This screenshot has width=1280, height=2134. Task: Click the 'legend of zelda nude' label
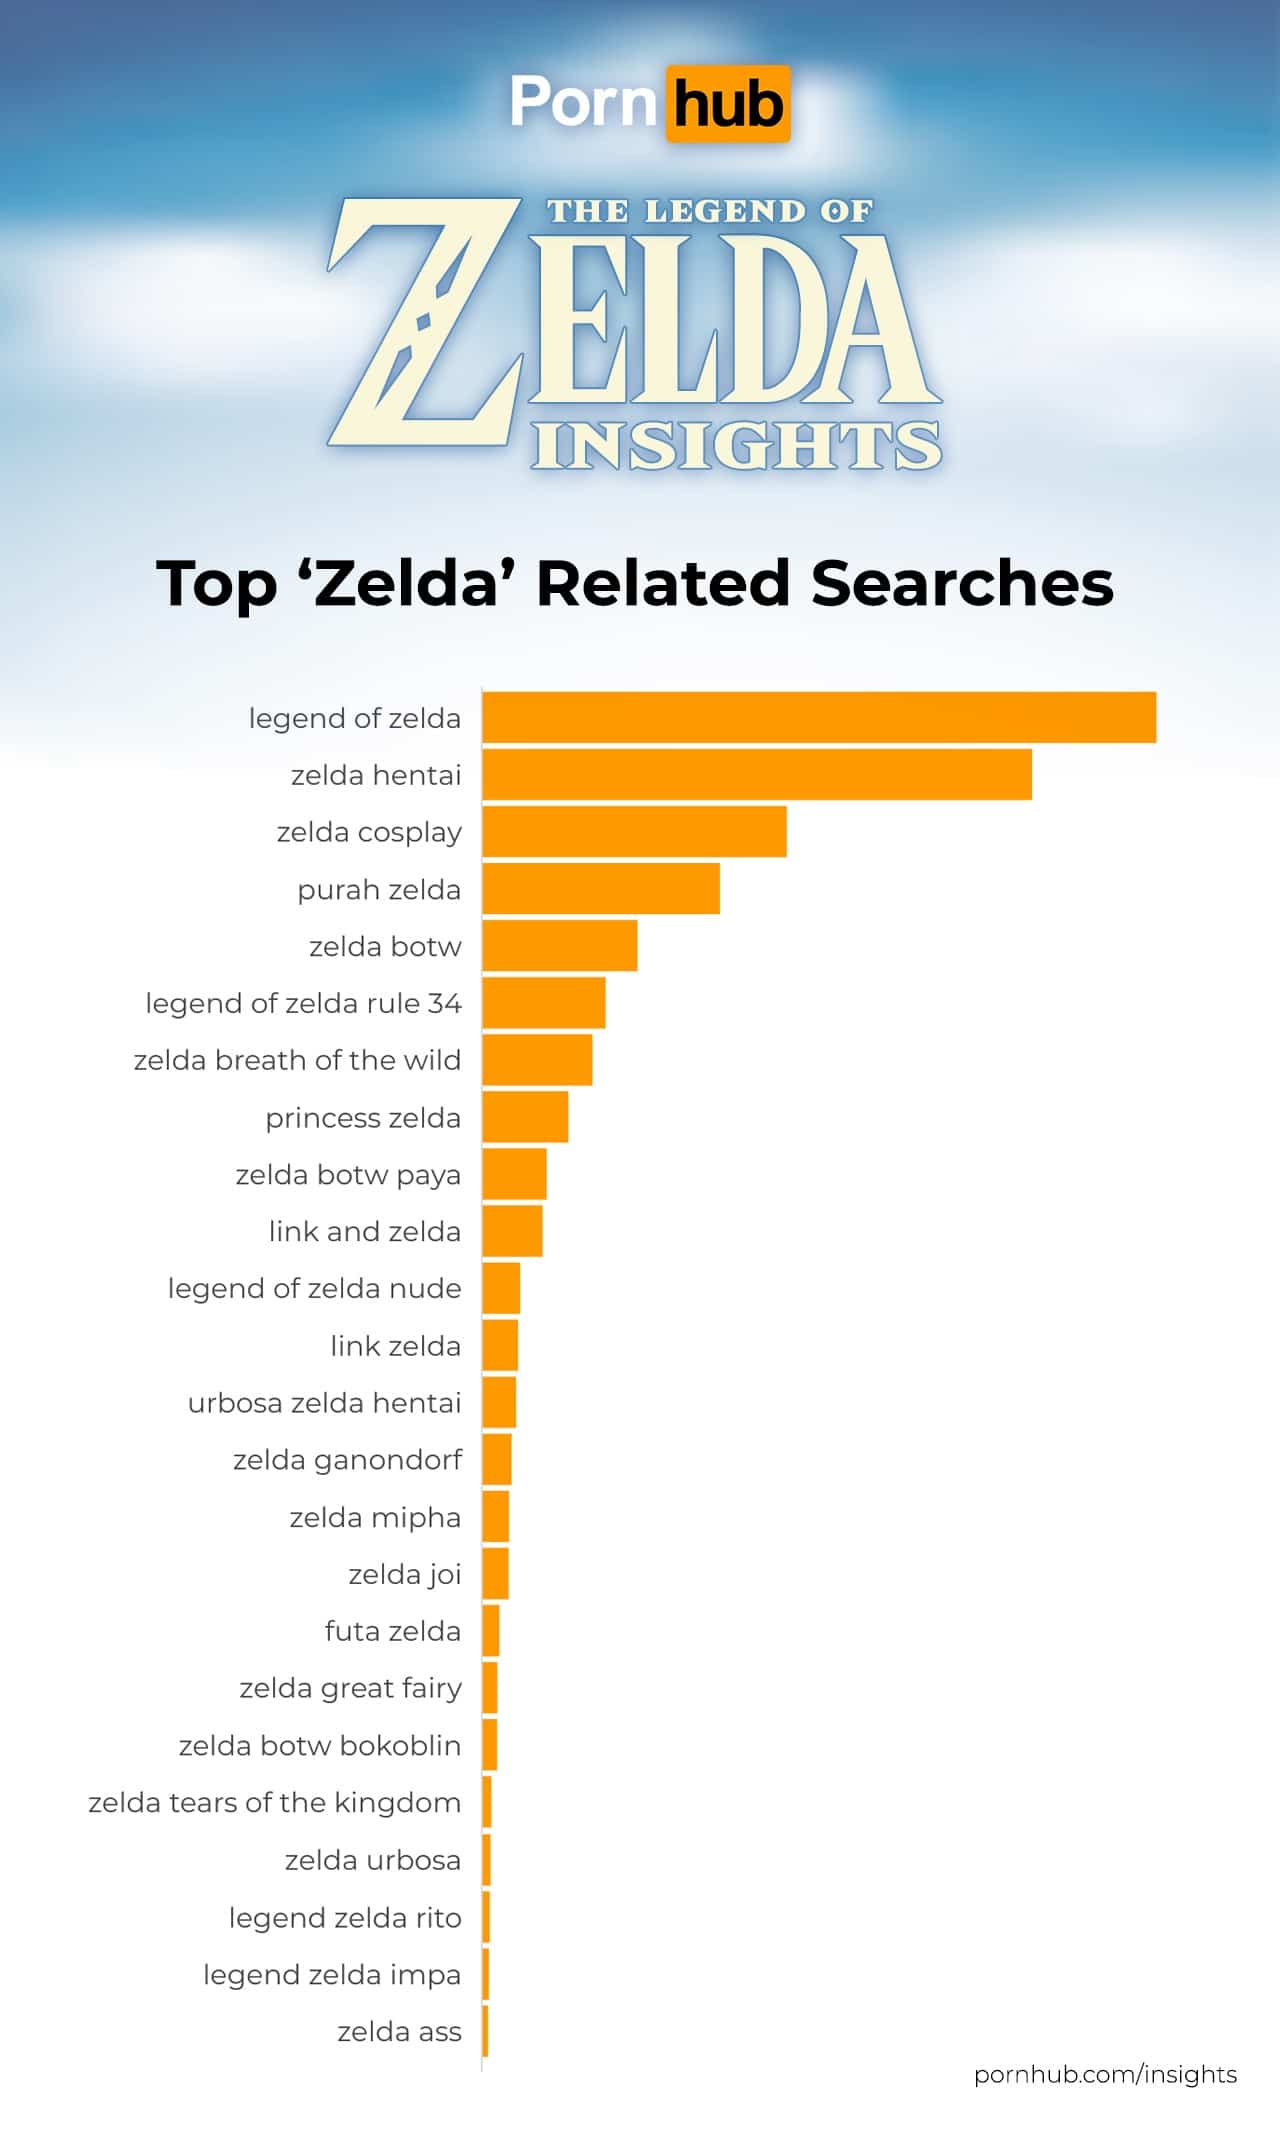point(314,1288)
